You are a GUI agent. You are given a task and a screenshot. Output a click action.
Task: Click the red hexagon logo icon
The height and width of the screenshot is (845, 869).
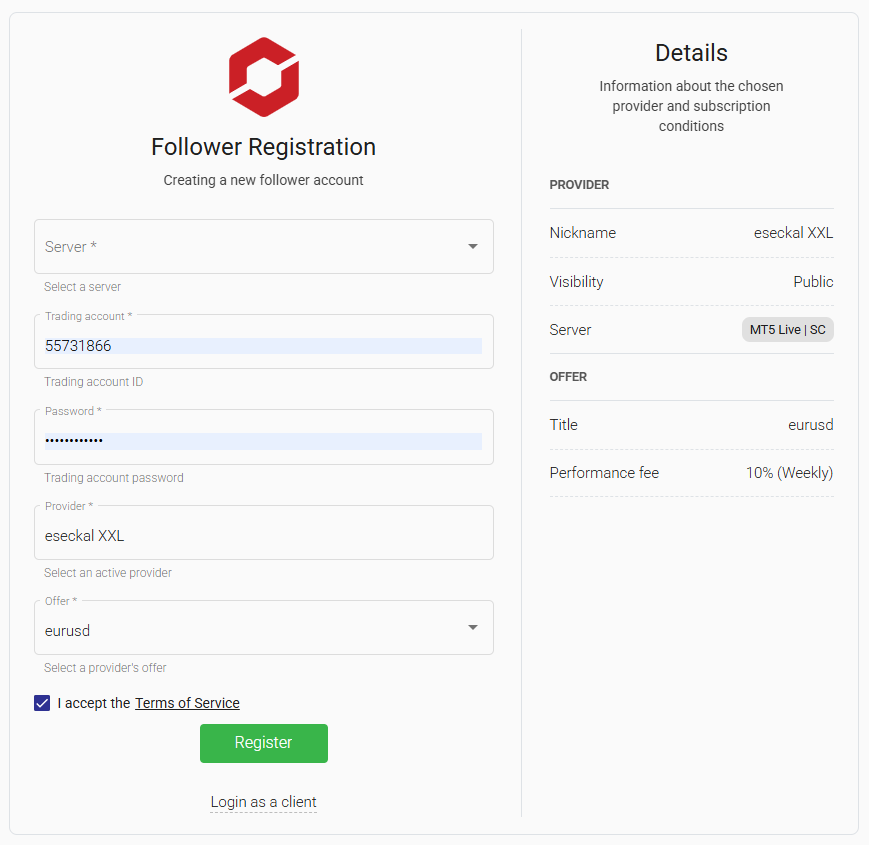[264, 77]
